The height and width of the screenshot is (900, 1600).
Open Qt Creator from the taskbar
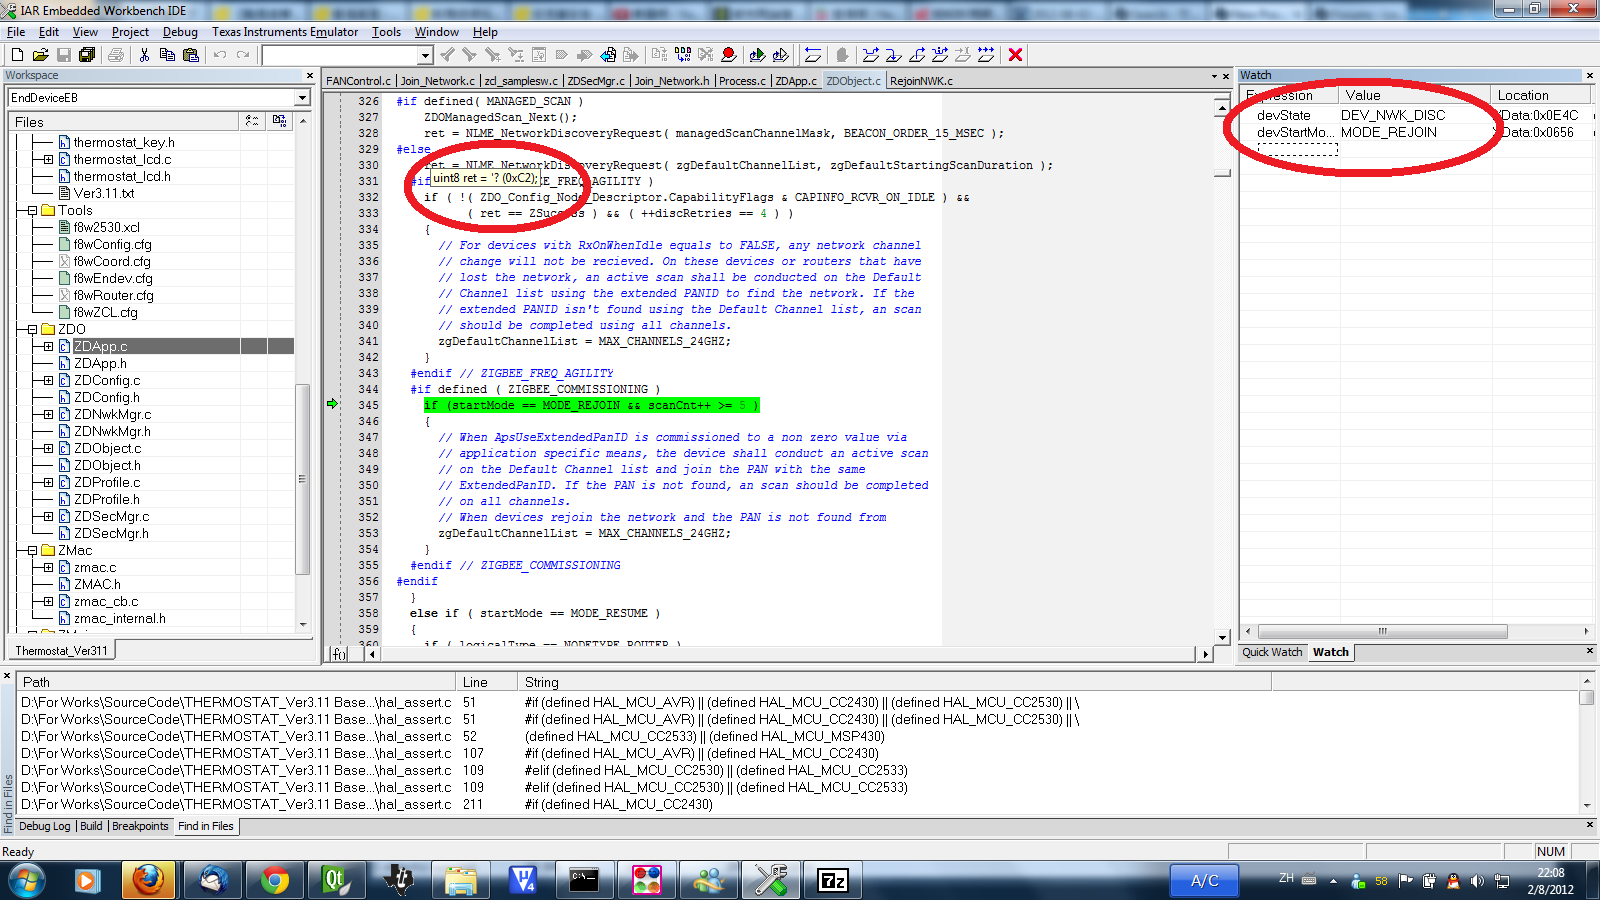pyautogui.click(x=335, y=880)
